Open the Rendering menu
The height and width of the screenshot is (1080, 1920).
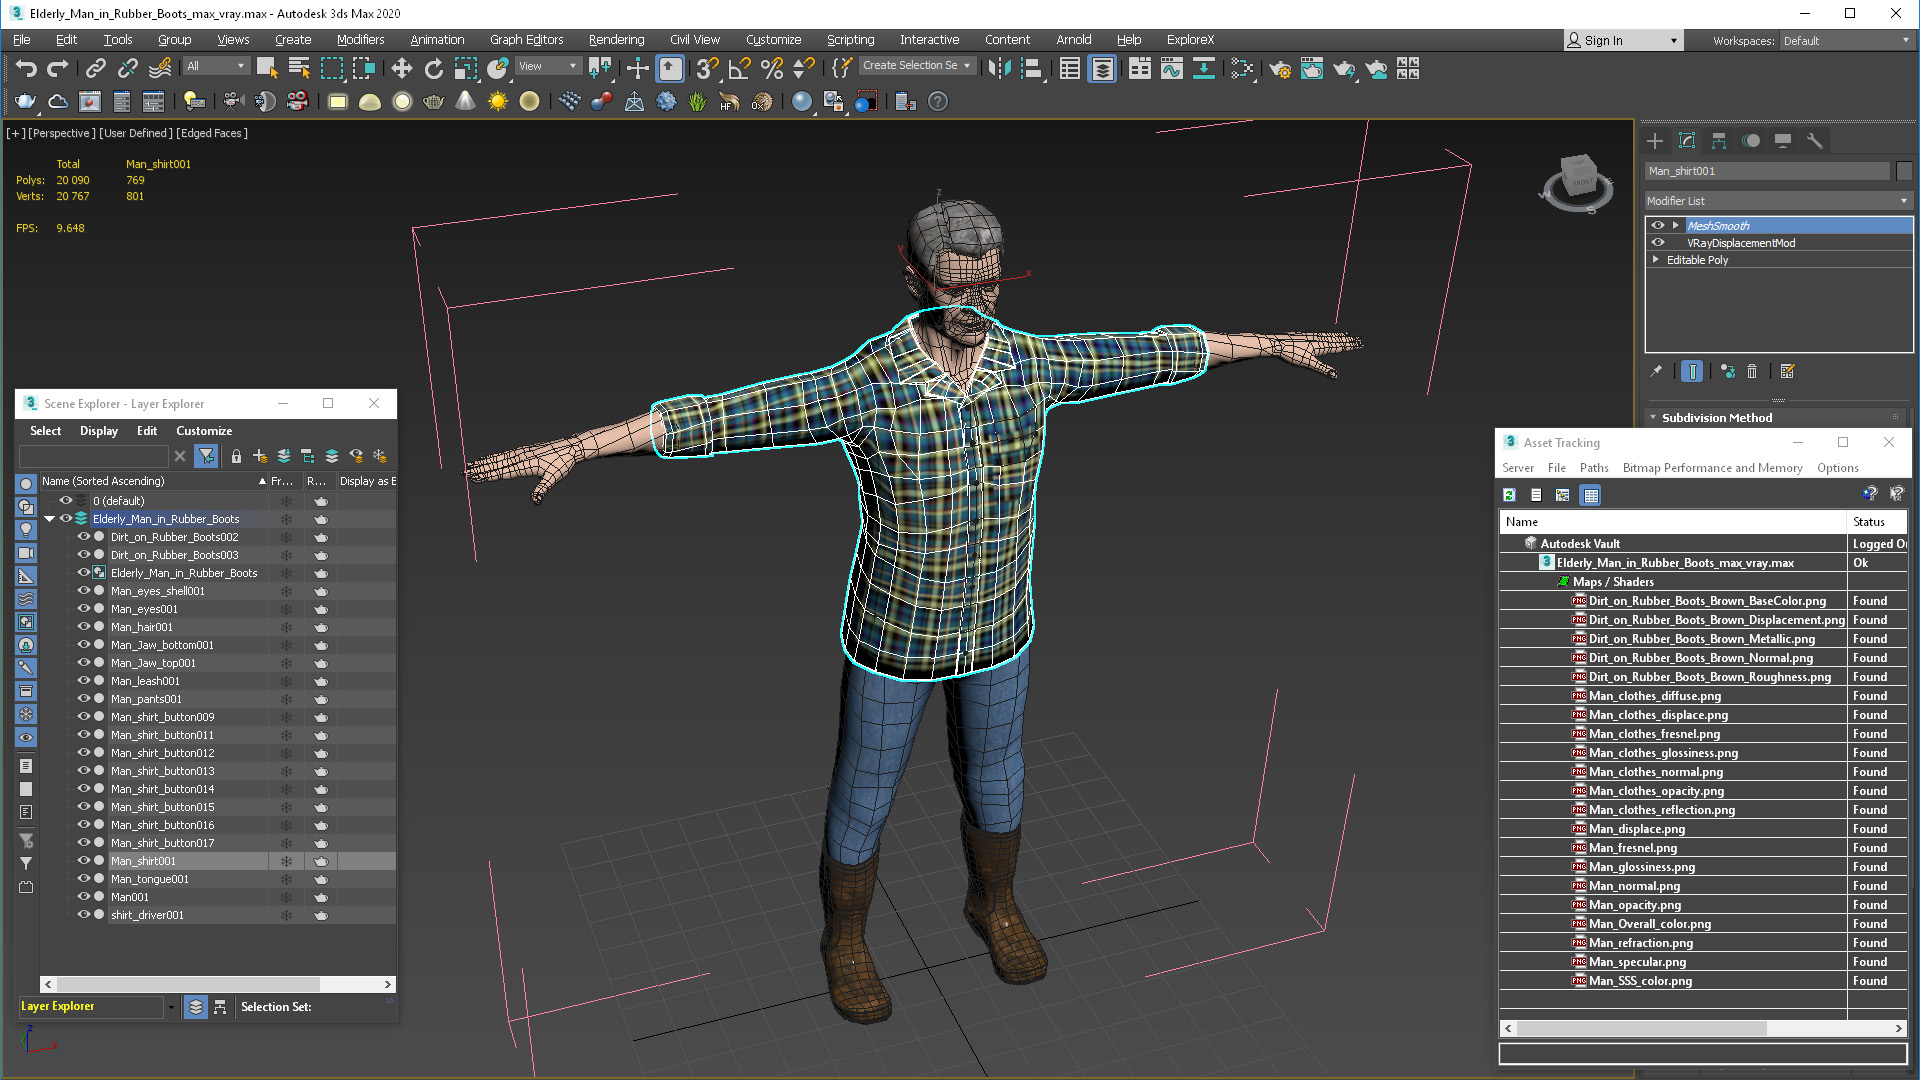616,40
